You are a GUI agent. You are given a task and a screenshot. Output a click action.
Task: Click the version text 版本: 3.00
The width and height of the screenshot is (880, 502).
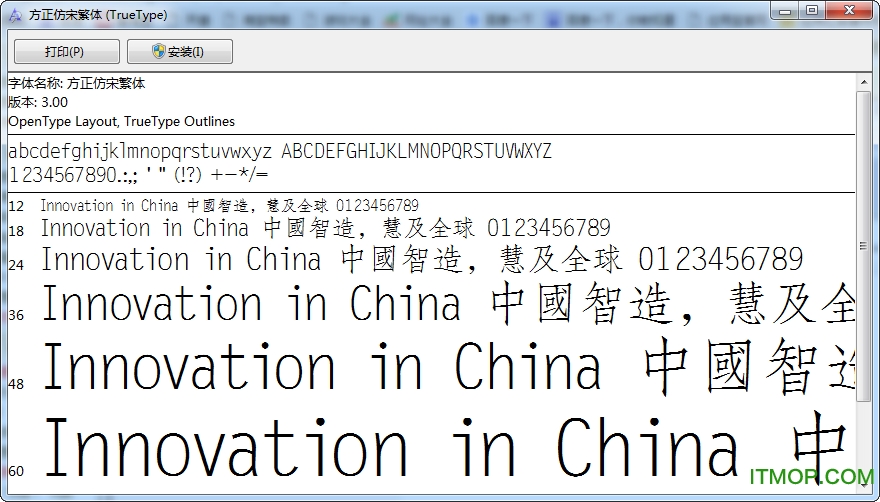tap(38, 102)
